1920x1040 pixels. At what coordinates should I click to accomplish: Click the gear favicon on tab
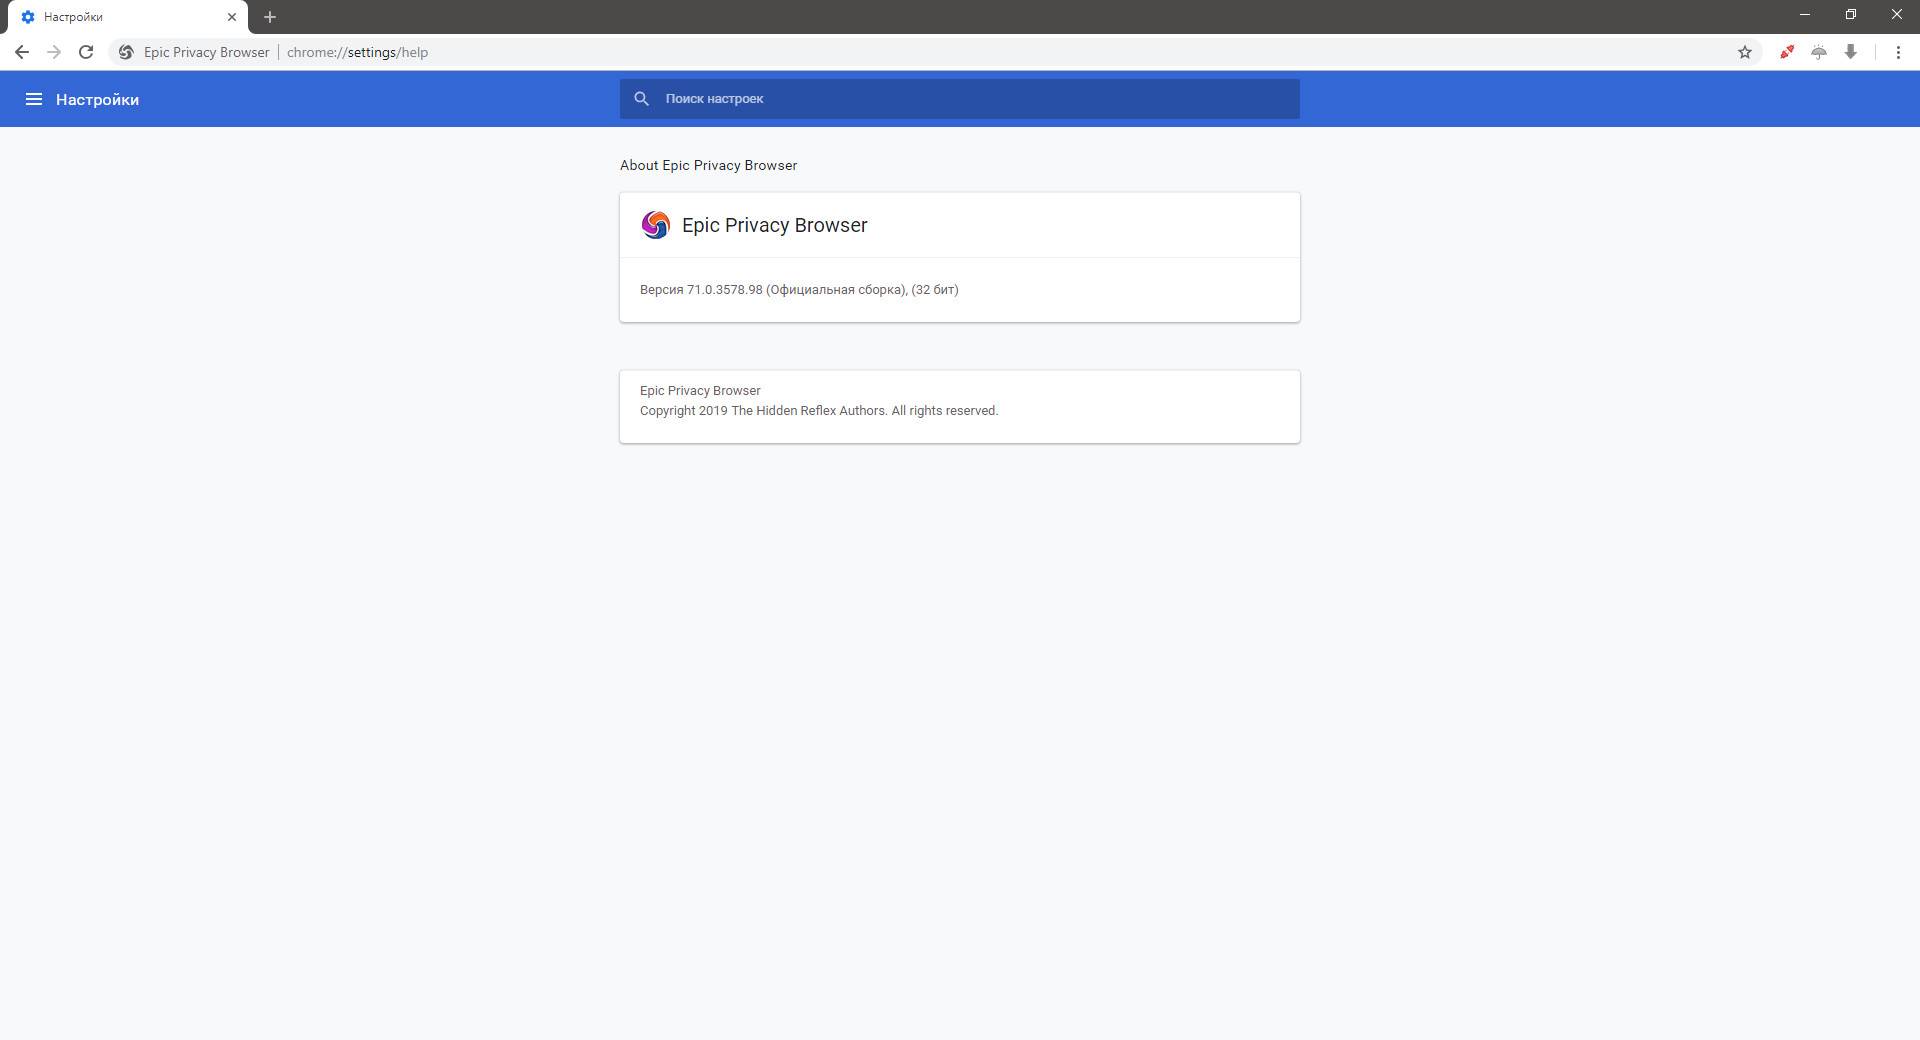[x=28, y=17]
